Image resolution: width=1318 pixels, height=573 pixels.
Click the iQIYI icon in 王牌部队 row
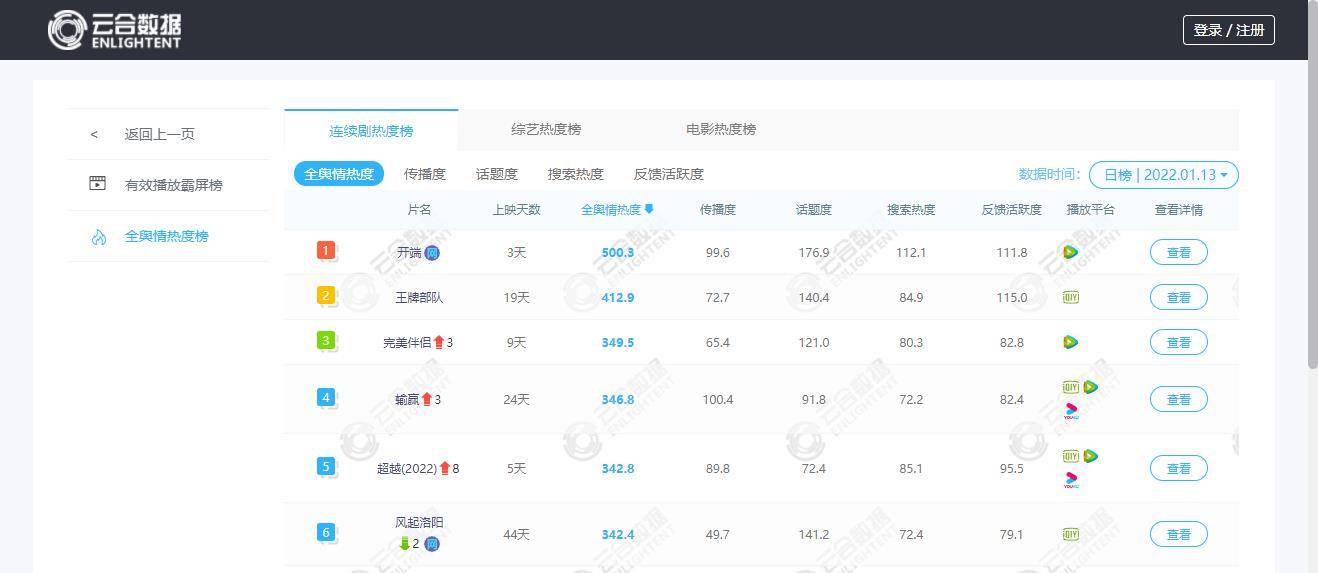pyautogui.click(x=1070, y=297)
